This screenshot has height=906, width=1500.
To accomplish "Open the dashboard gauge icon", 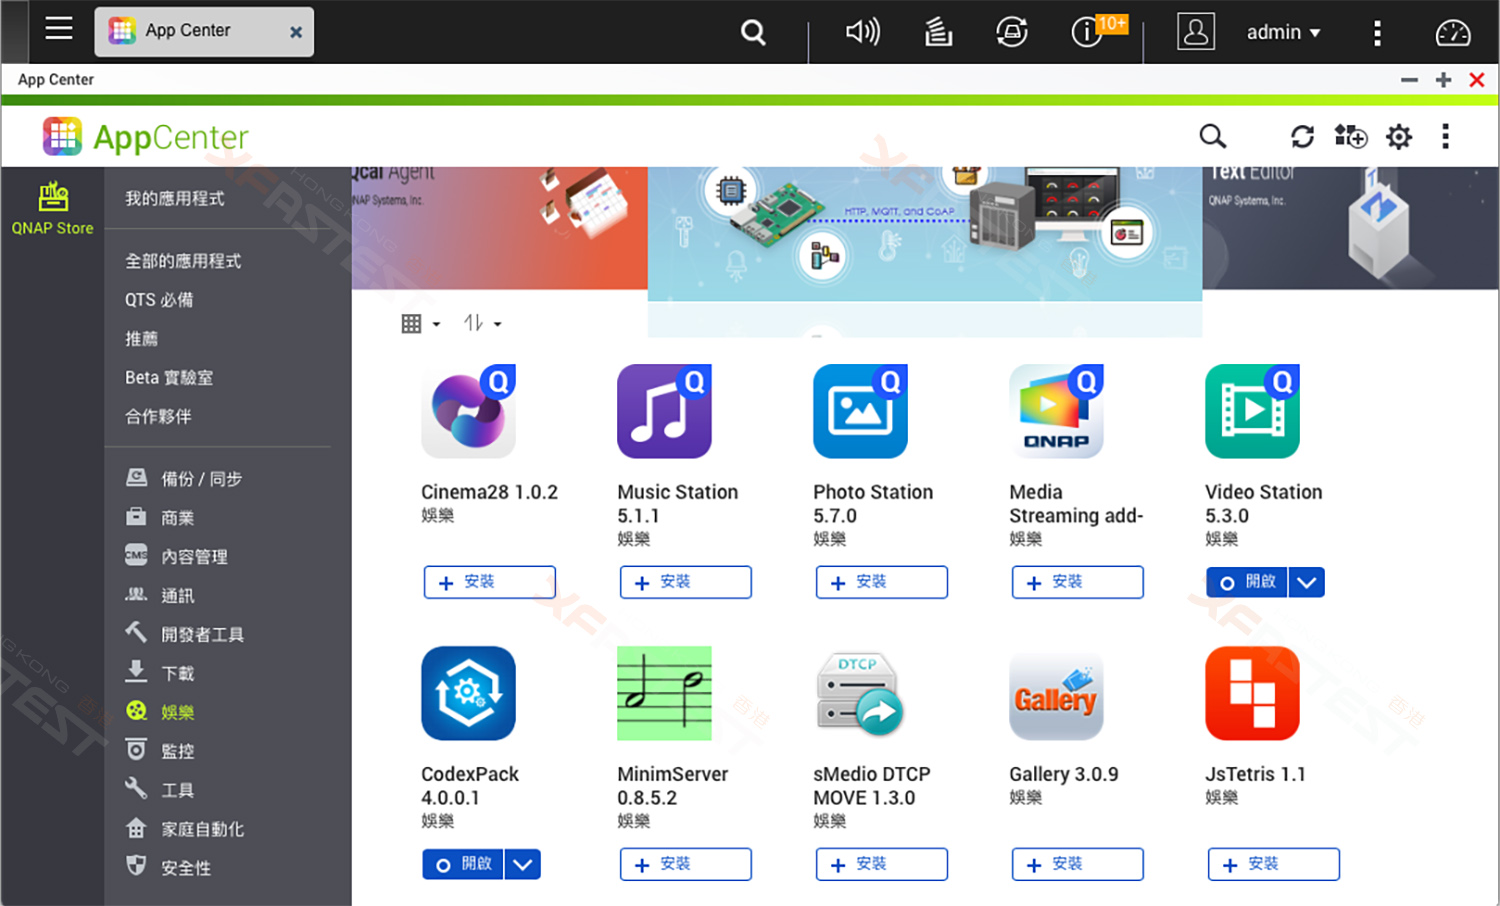I will (x=1453, y=33).
